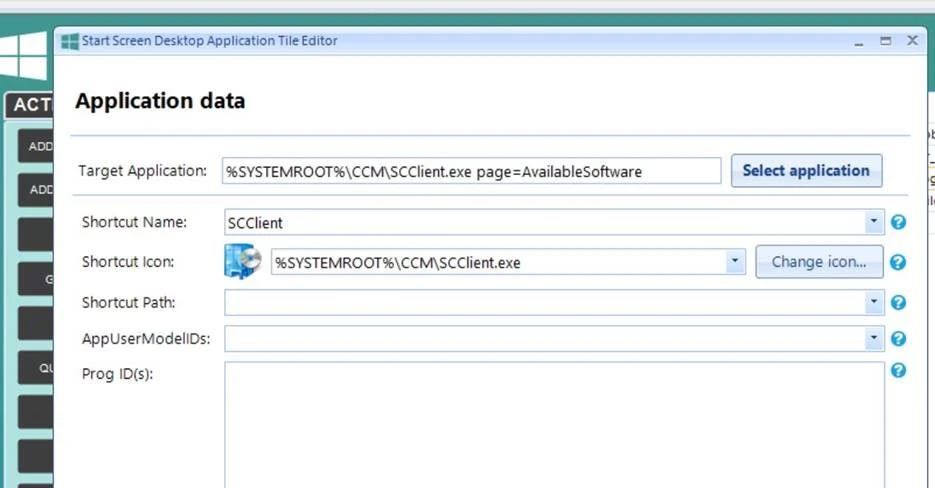This screenshot has height=488, width=935.
Task: Click the Windows logo behind the dialog
Action: [24, 56]
